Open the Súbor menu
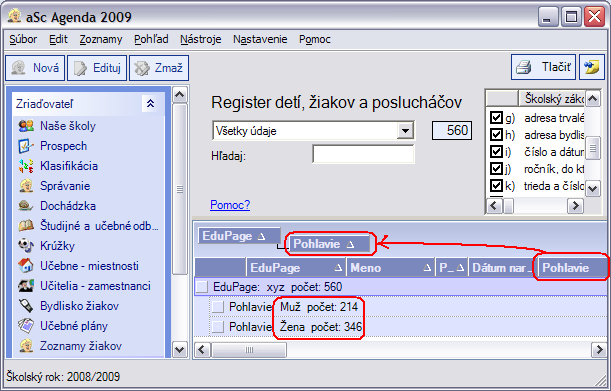 [23, 39]
